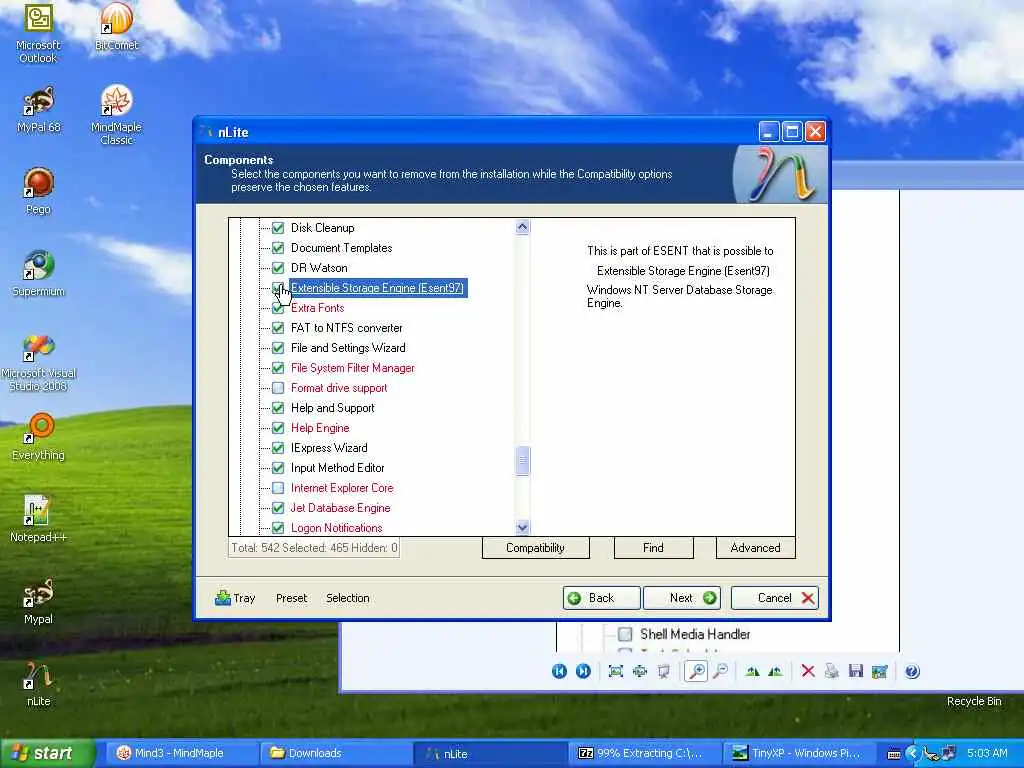Switch to 99% Extracting 7-Zip taskbar item

[x=645, y=754]
